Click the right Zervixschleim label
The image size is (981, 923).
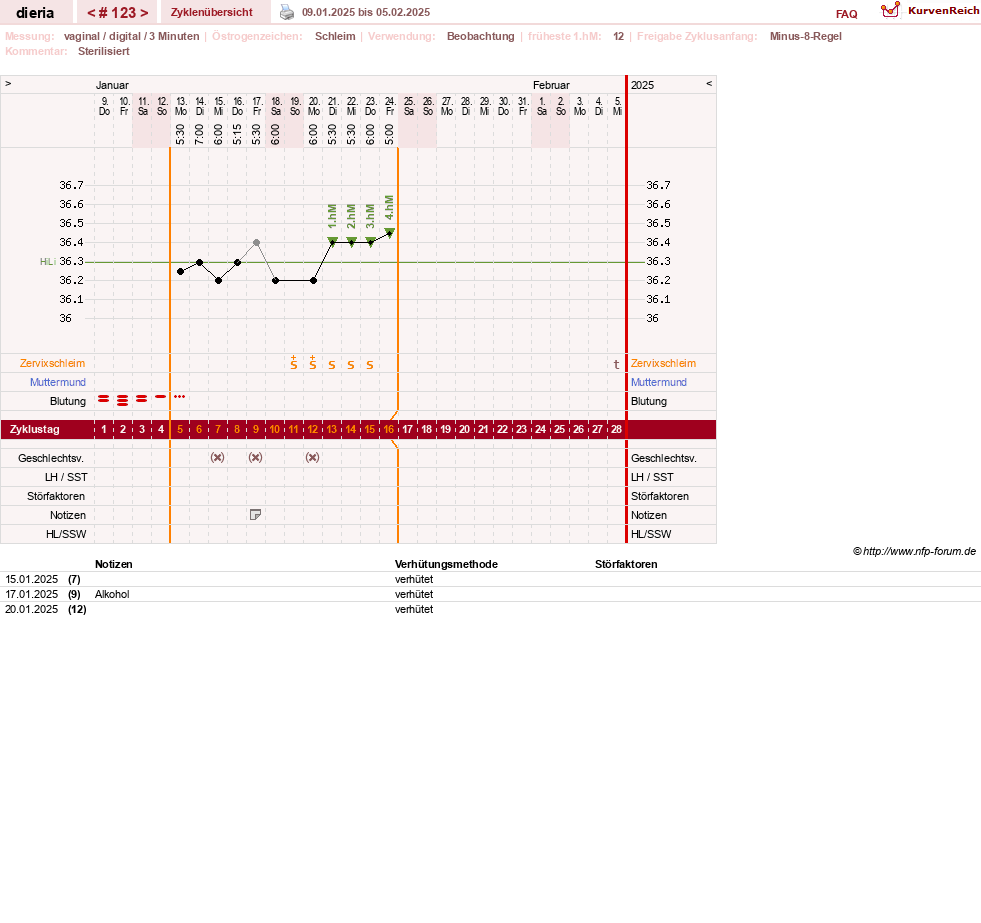[x=663, y=363]
